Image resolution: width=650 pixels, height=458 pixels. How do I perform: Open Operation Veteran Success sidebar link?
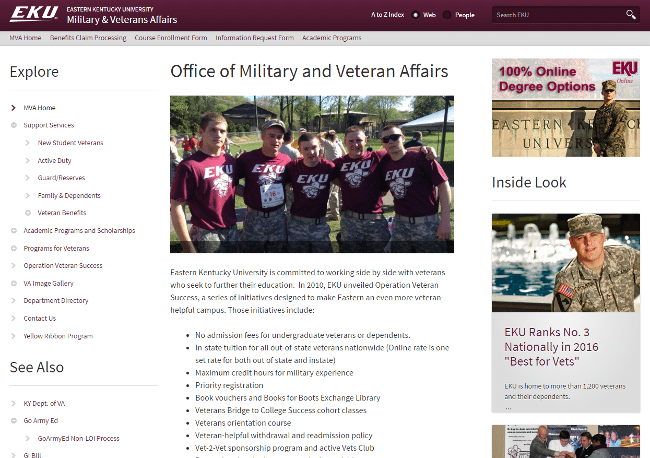pos(63,266)
